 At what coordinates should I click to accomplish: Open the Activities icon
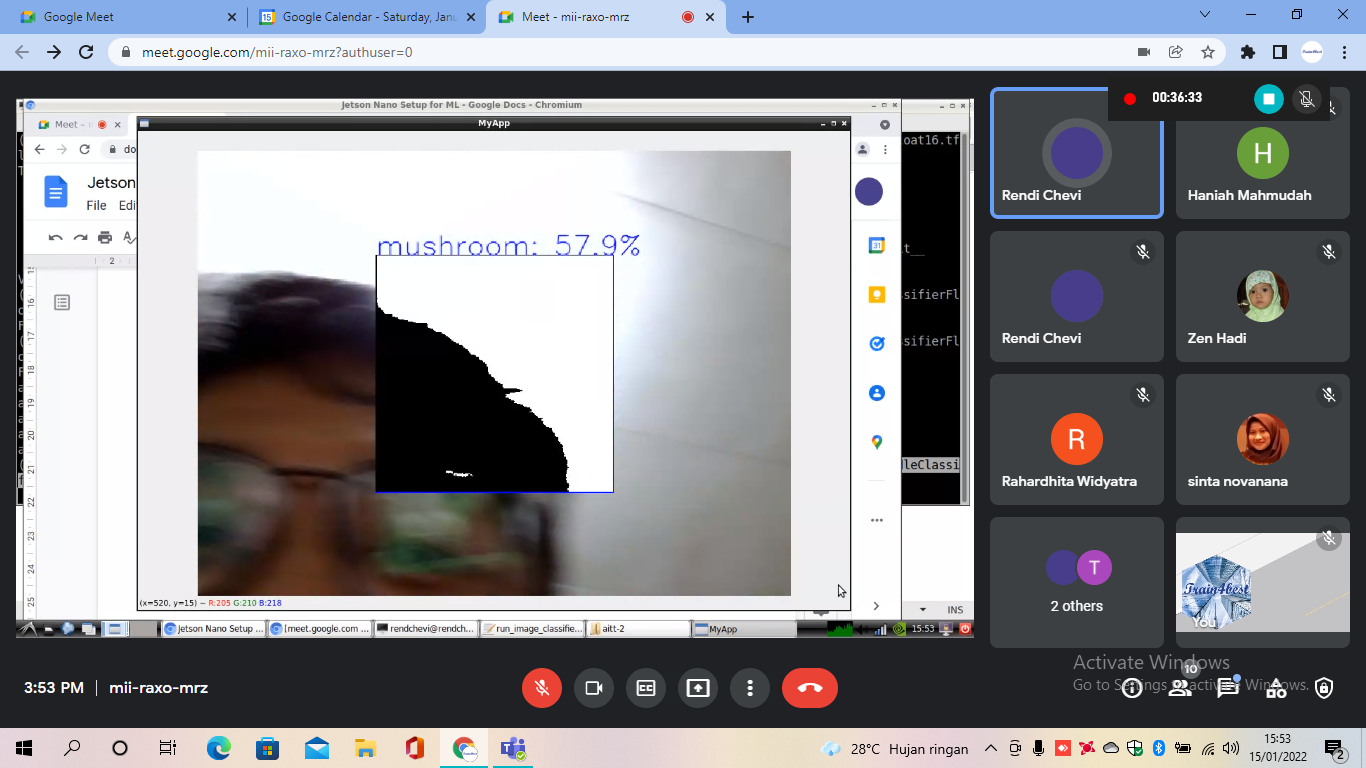tap(1276, 688)
